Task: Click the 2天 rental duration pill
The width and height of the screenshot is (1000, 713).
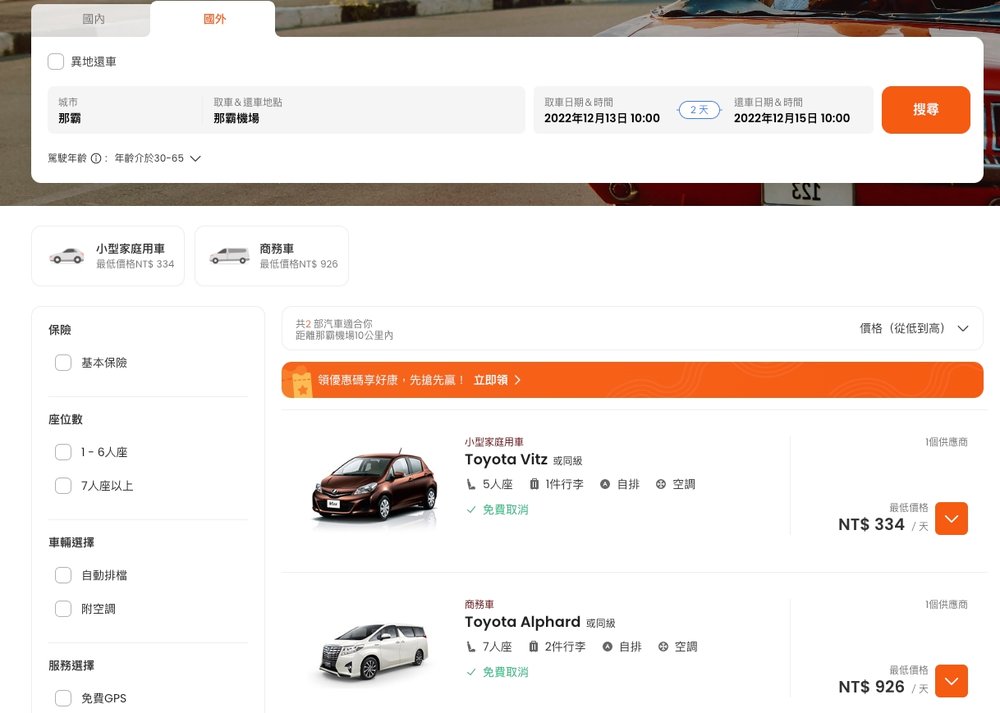Action: coord(698,110)
